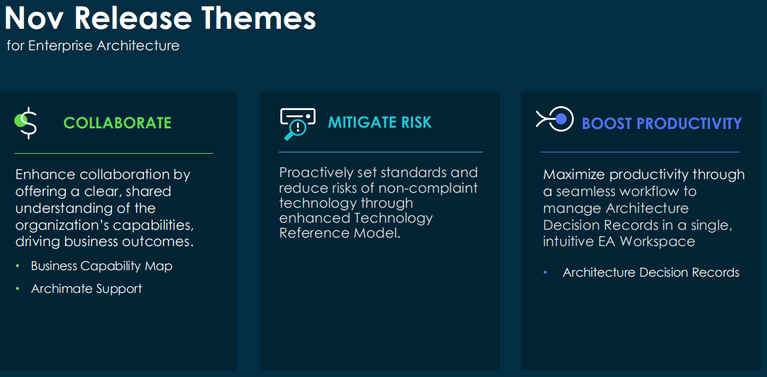Click the green bullet before Archimate Support
The height and width of the screenshot is (377, 767).
coord(18,288)
